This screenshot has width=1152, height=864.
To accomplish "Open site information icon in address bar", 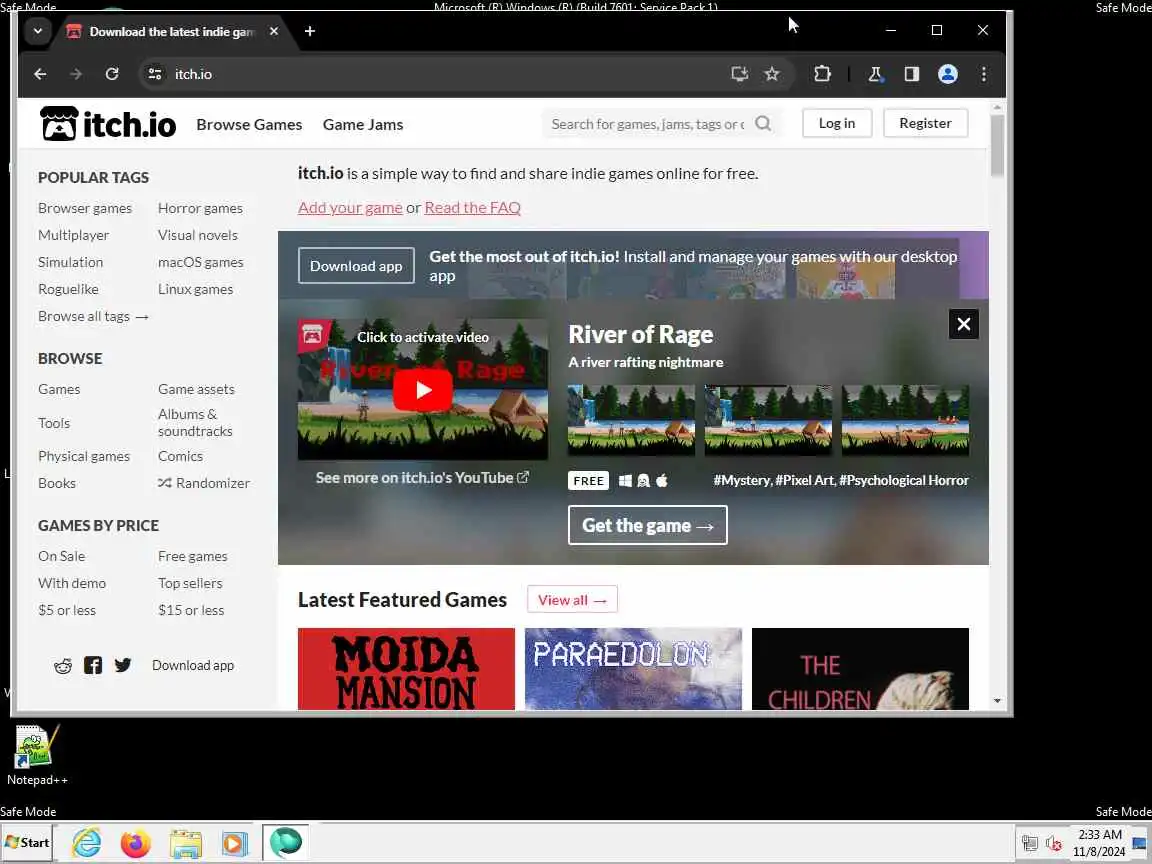I will 155,74.
